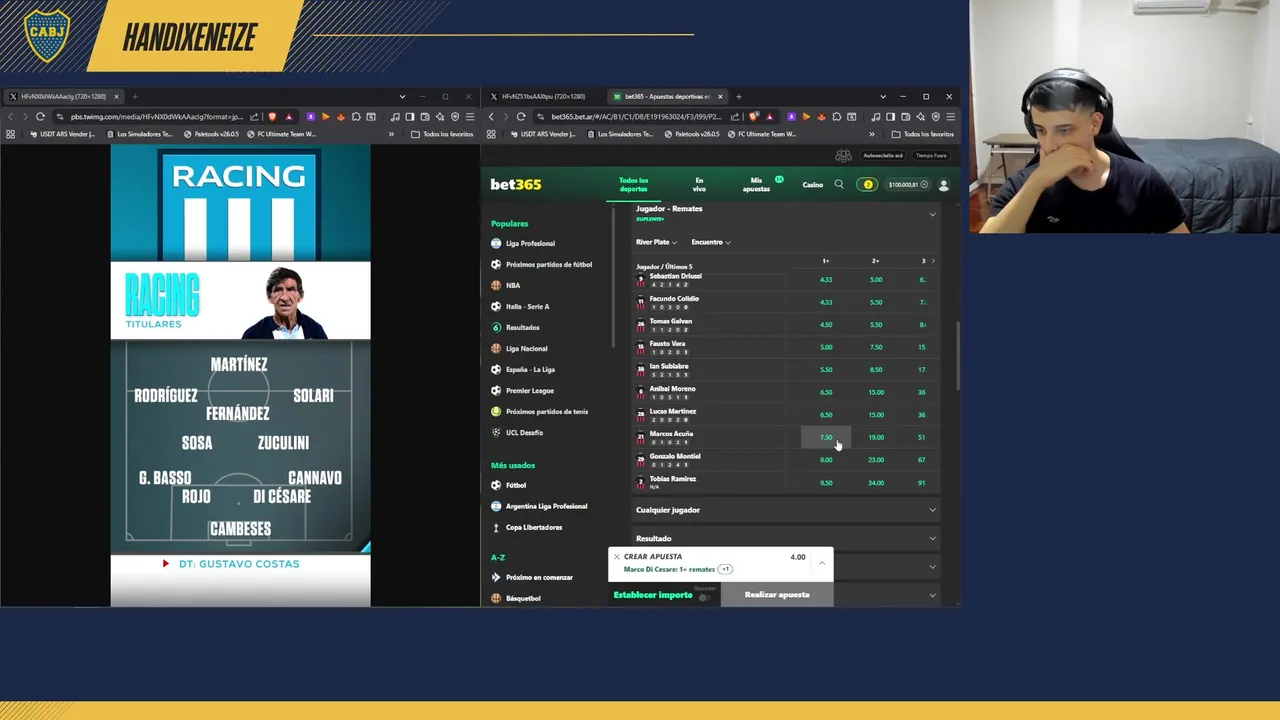Open the River Plate team dropdown
This screenshot has height=720, width=1280.
656,242
